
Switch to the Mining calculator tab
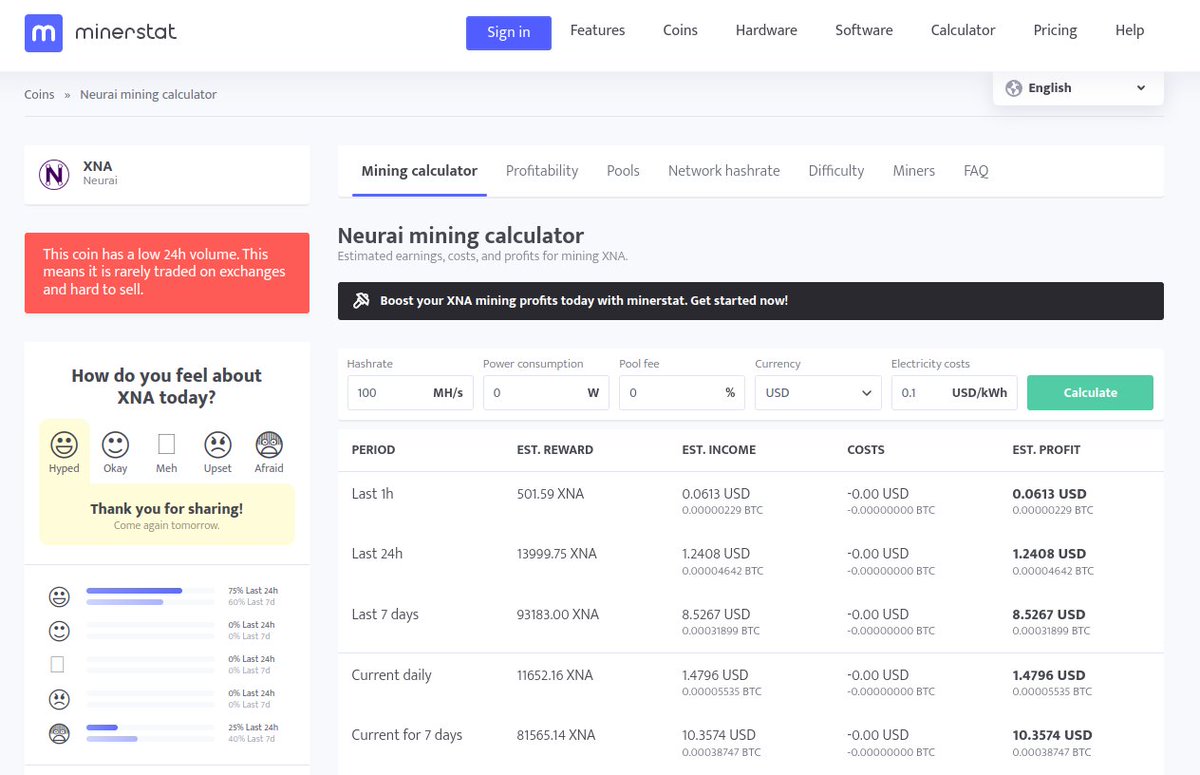pyautogui.click(x=419, y=171)
